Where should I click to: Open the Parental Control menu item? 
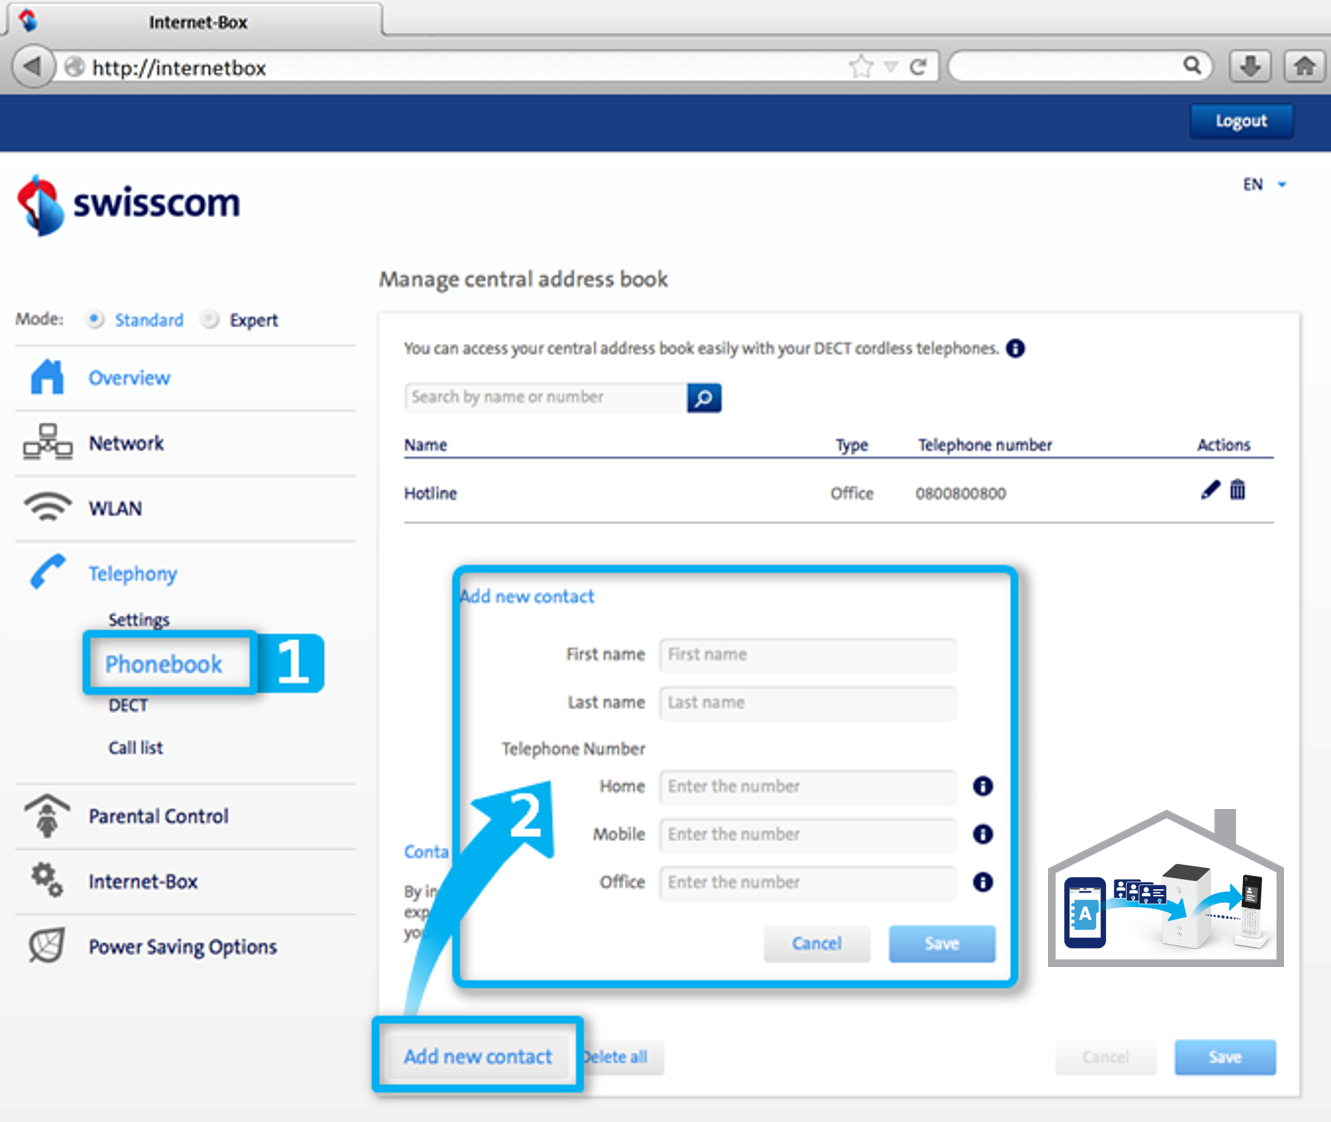[158, 816]
